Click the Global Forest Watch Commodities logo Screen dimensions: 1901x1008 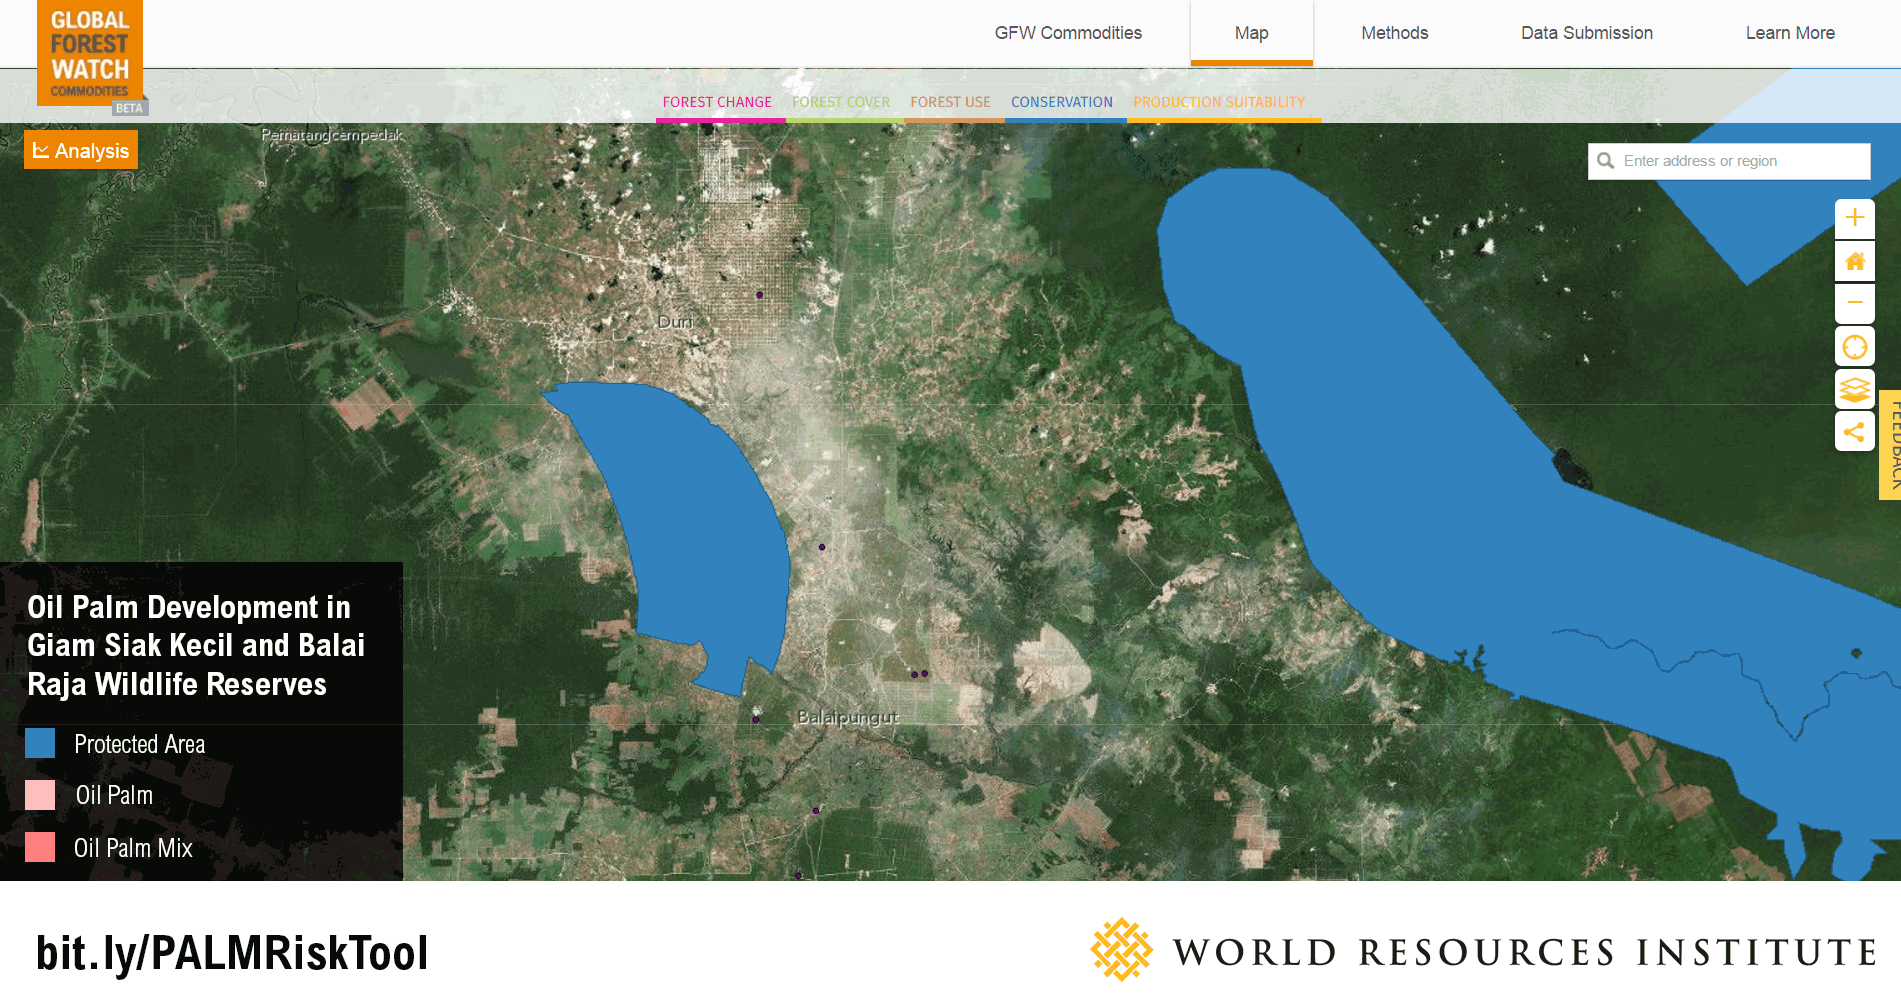90,53
